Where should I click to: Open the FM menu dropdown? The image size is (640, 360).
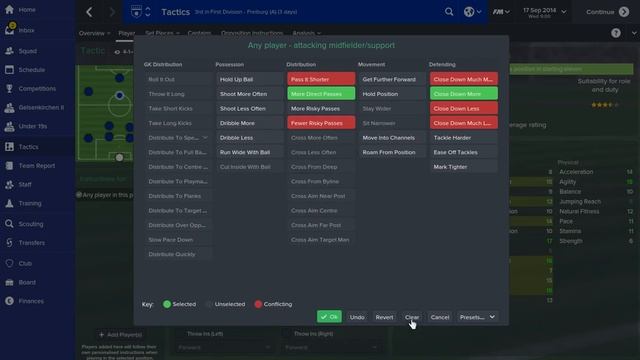501,12
